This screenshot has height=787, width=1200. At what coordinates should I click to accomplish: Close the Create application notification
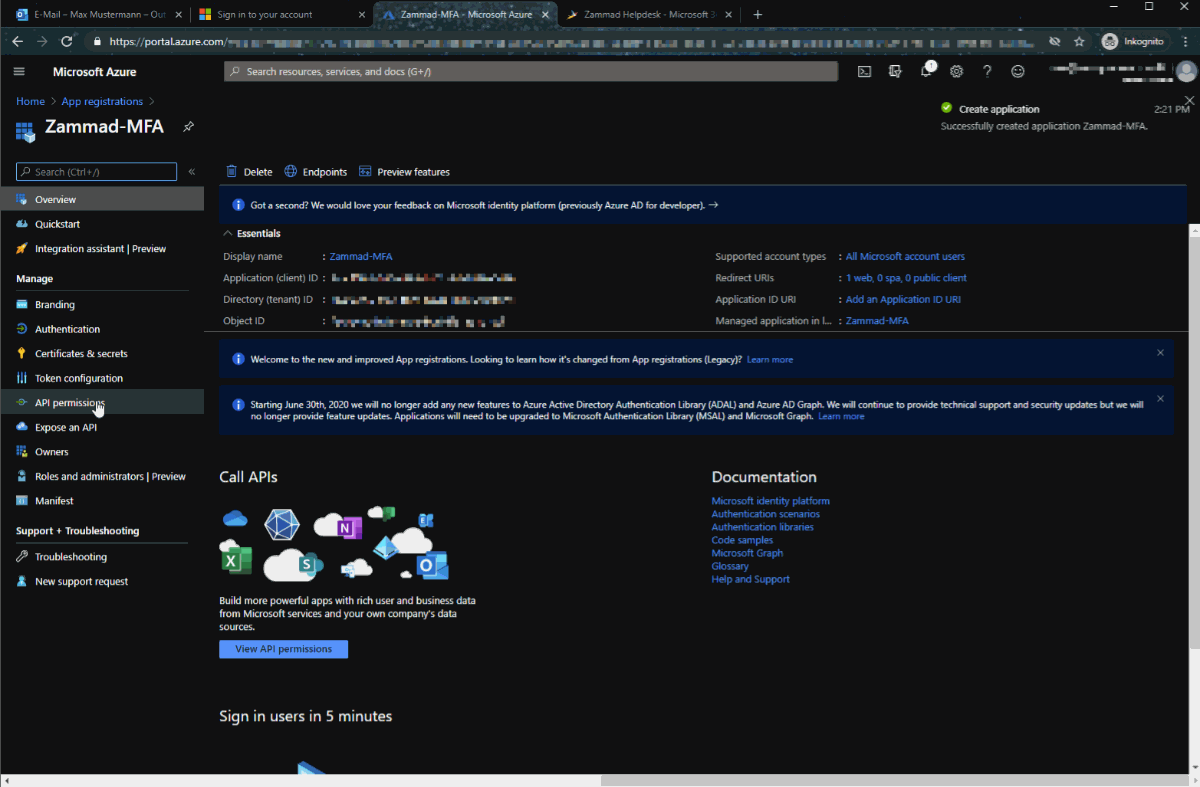(1189, 101)
